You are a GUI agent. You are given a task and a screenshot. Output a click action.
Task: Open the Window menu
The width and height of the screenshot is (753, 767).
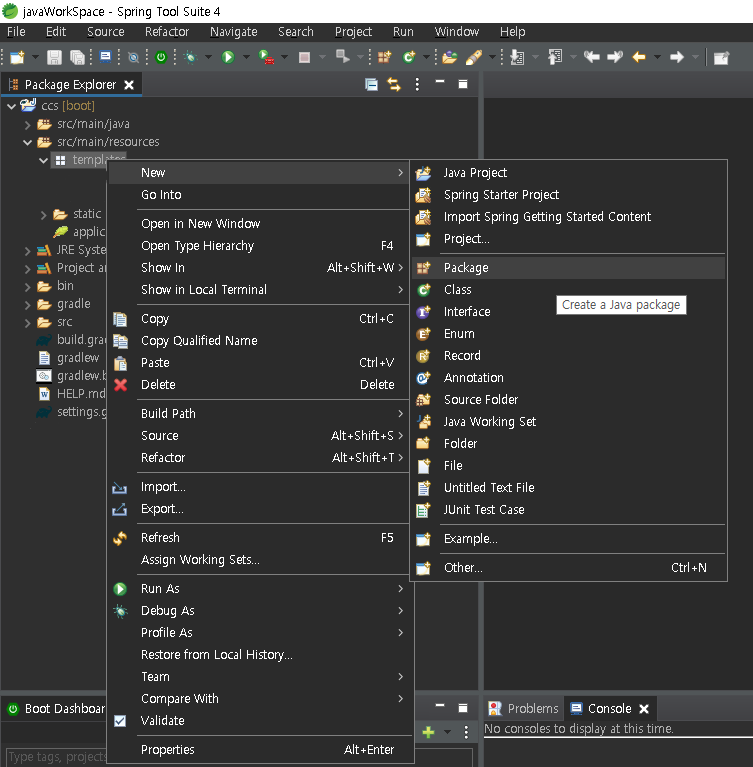pyautogui.click(x=456, y=32)
